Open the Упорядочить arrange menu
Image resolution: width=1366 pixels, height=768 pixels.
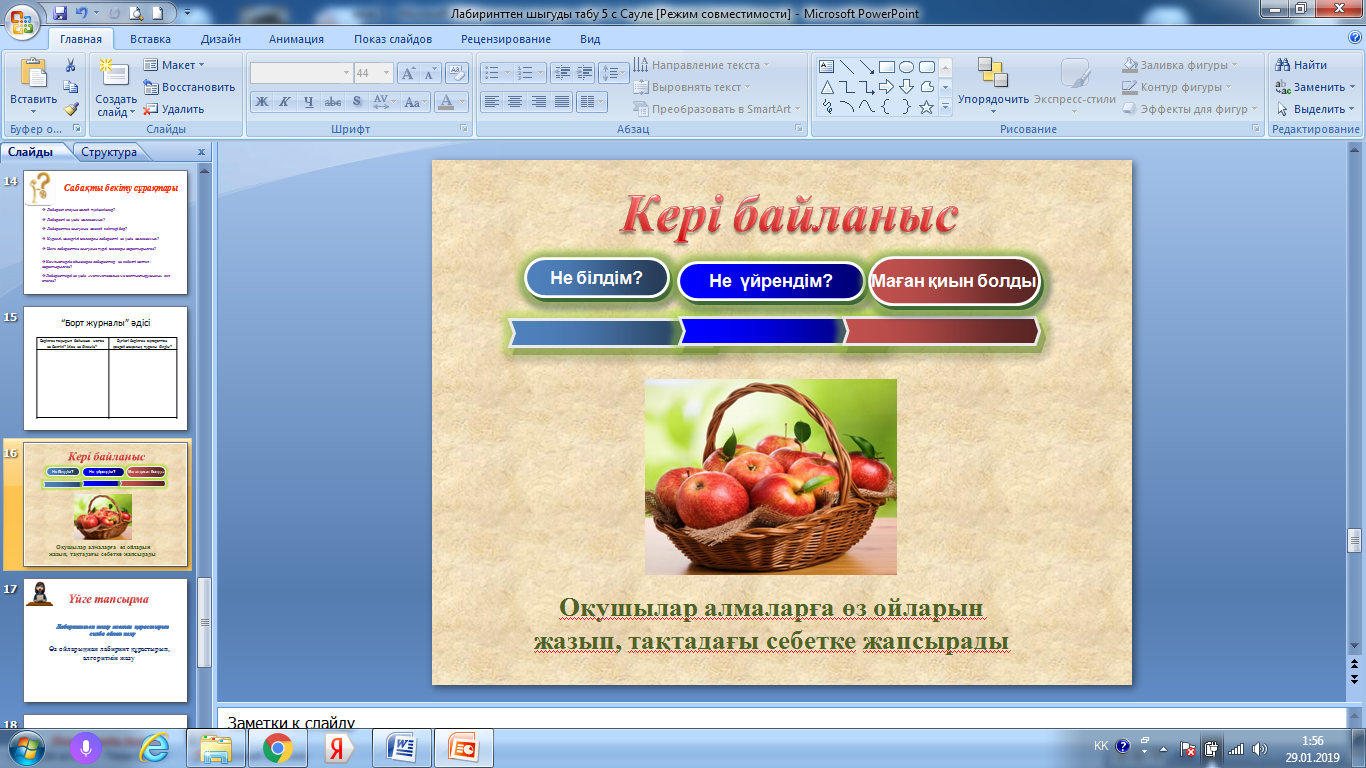(x=993, y=84)
